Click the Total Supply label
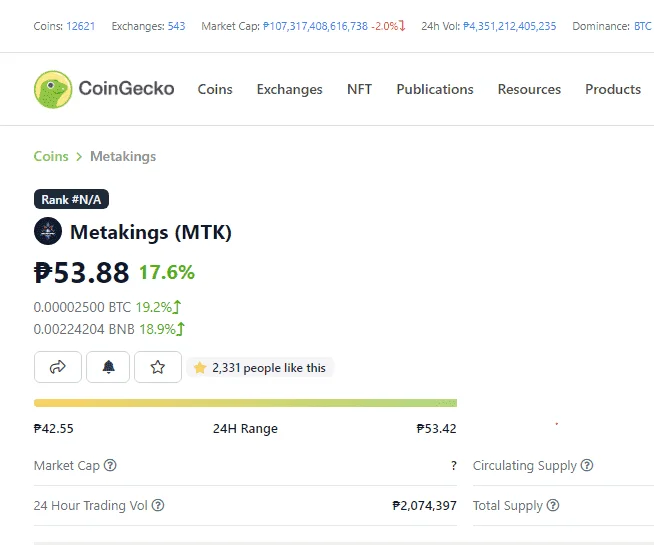The height and width of the screenshot is (545, 654). 508,505
